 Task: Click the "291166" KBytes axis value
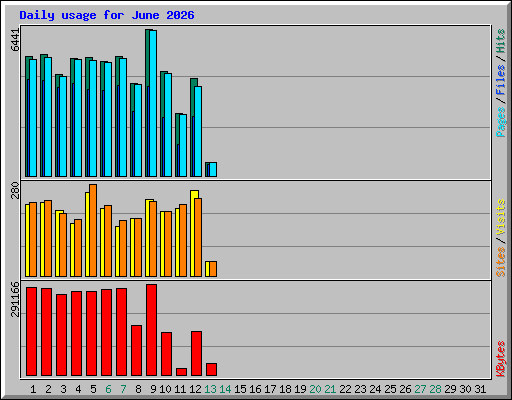pos(15,299)
